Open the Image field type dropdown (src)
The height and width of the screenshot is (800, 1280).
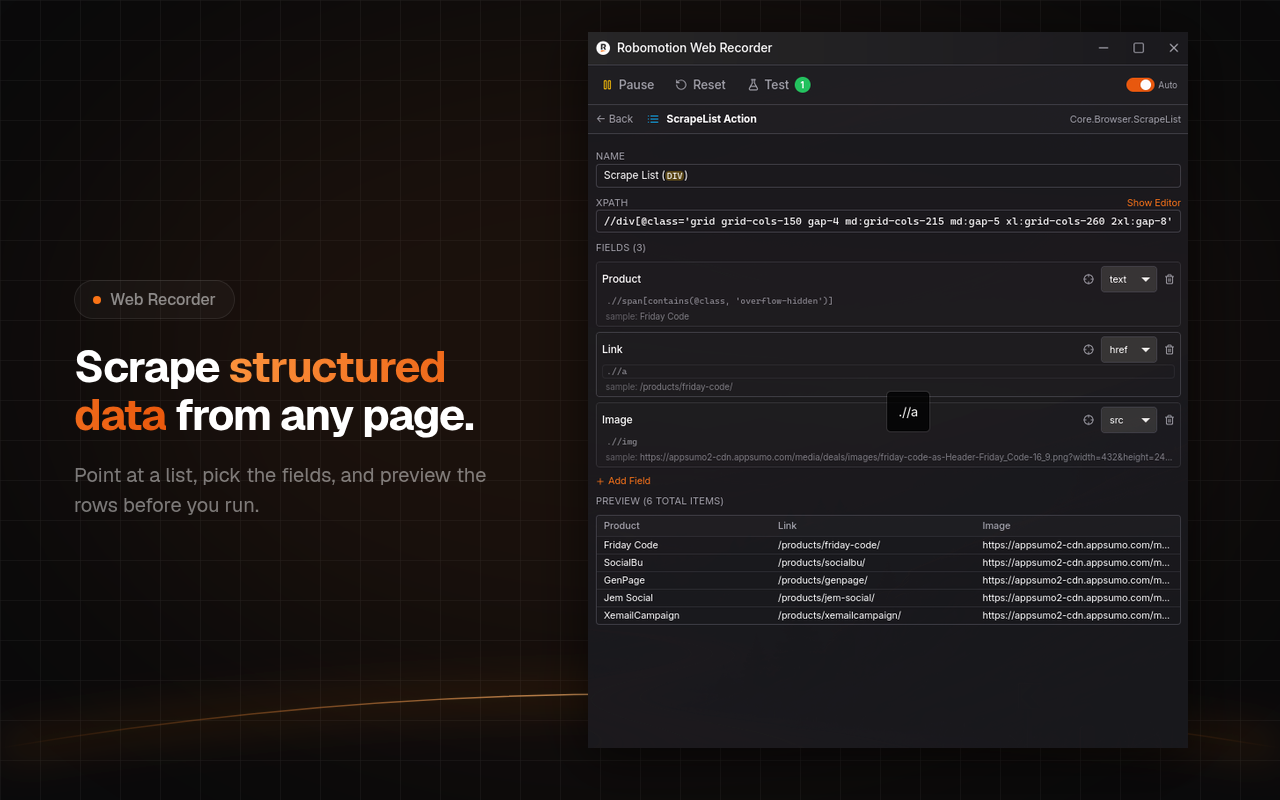[x=1129, y=420]
